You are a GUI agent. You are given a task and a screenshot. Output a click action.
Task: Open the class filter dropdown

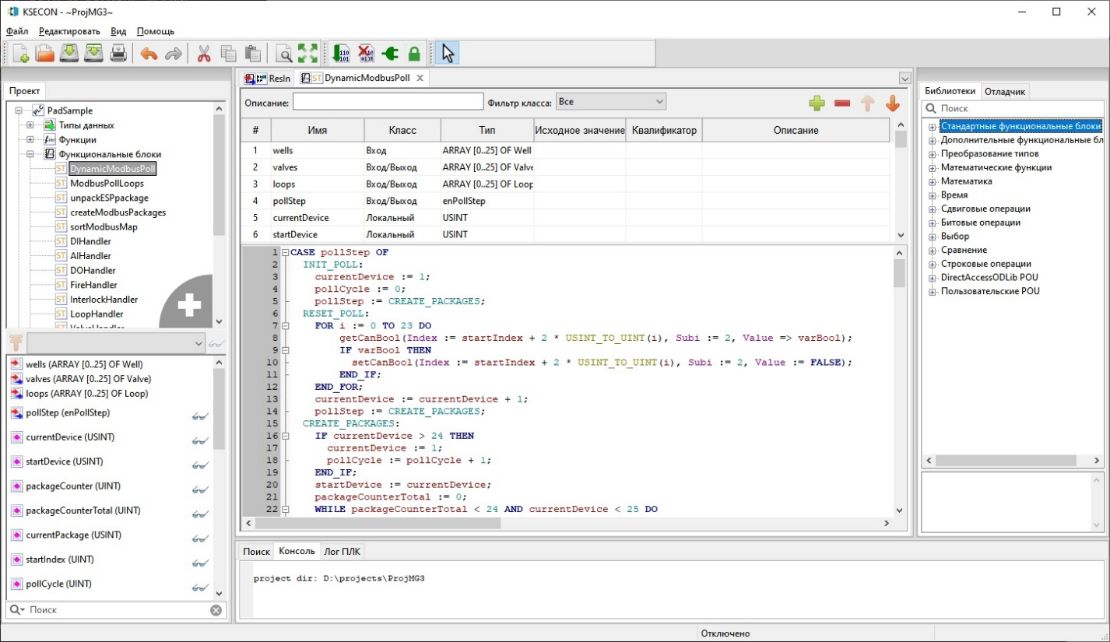pos(611,102)
